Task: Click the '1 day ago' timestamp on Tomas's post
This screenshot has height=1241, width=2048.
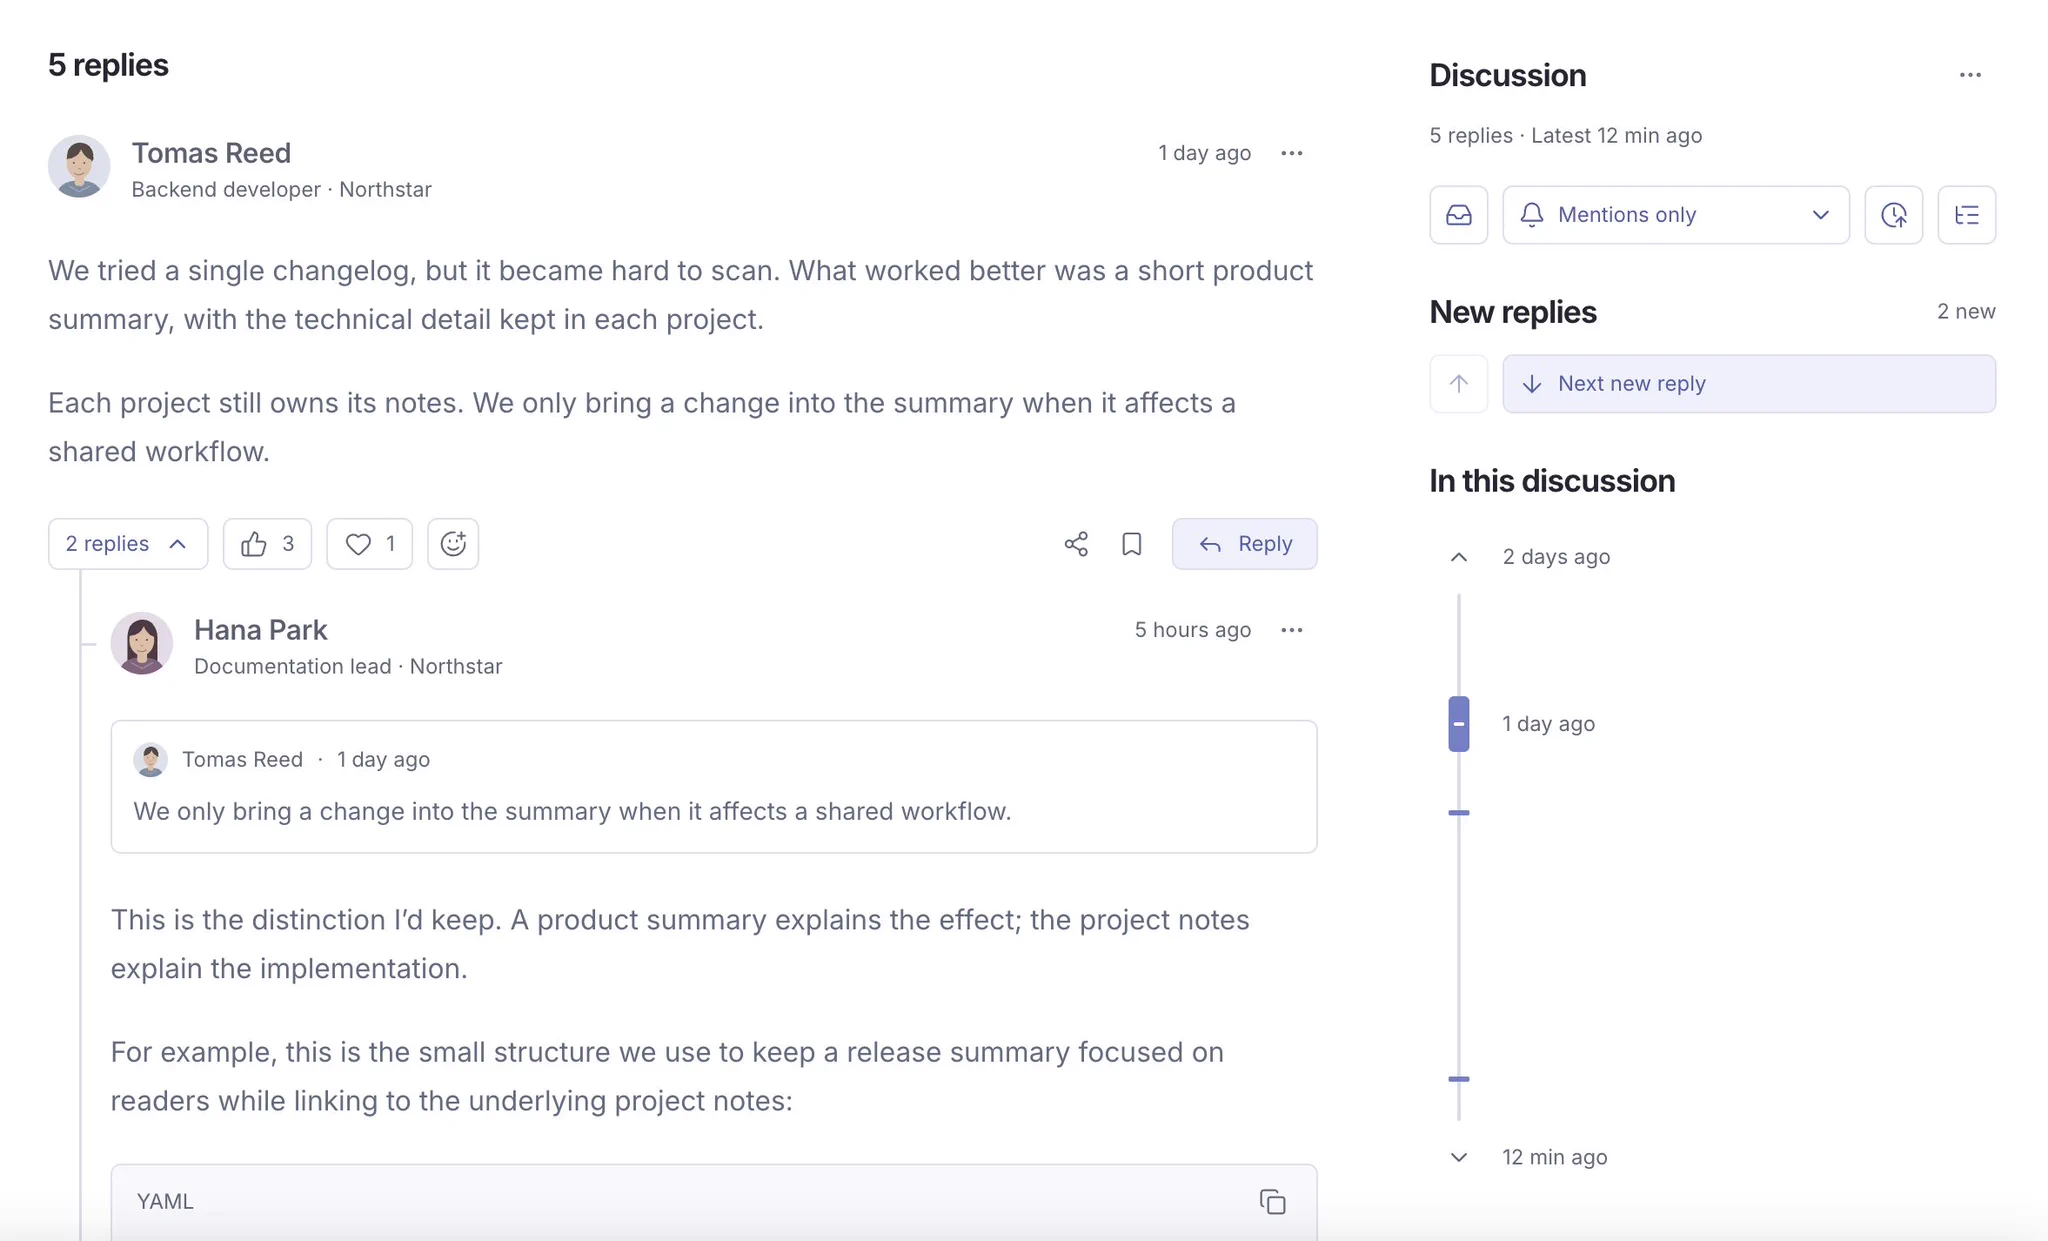Action: click(1204, 153)
